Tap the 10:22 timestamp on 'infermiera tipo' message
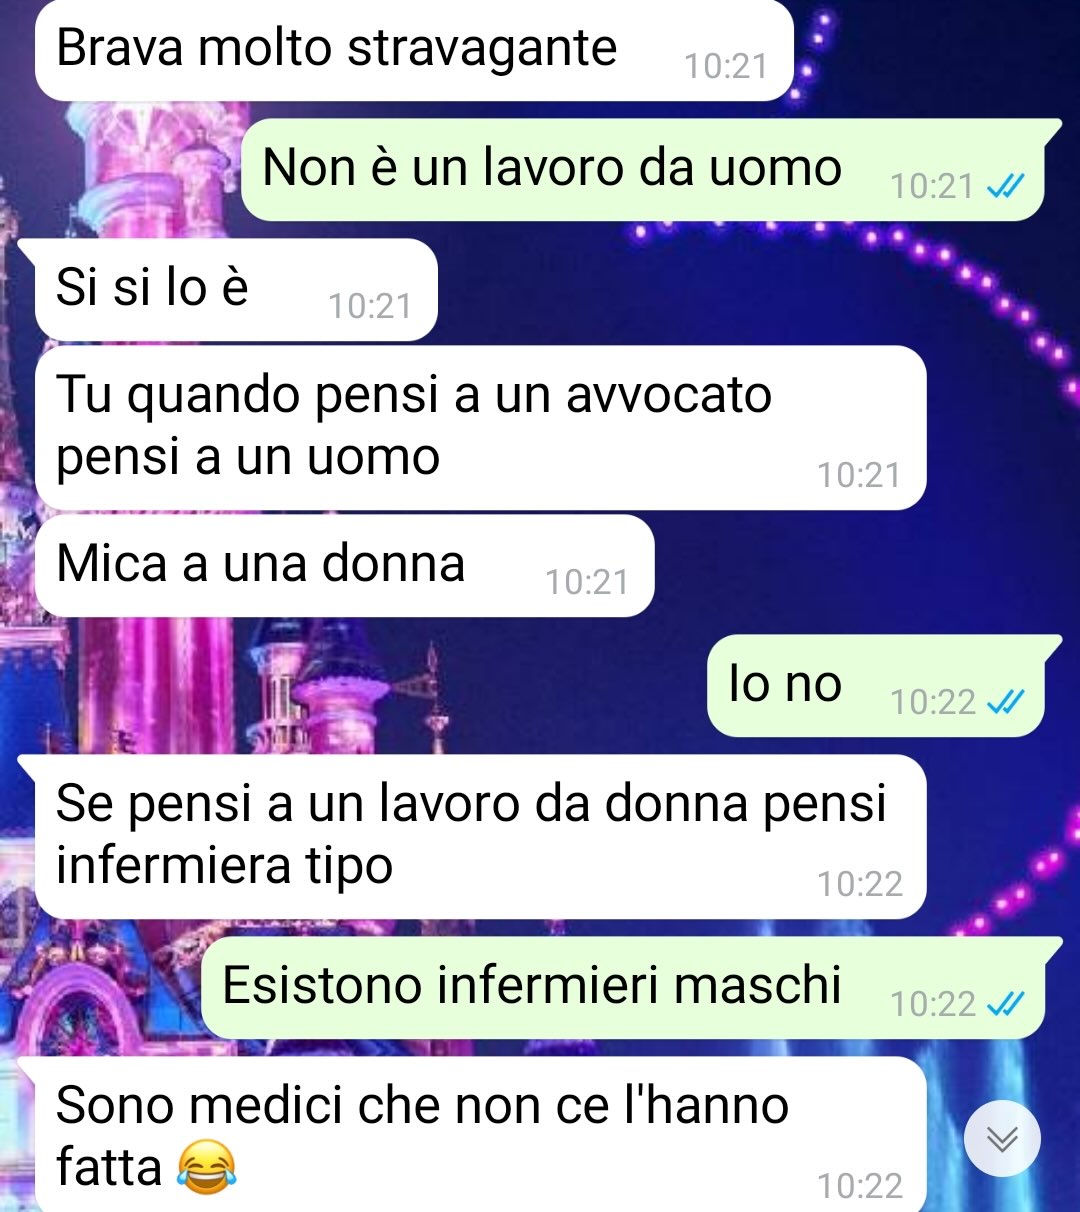Viewport: 1080px width, 1212px height. 860,884
